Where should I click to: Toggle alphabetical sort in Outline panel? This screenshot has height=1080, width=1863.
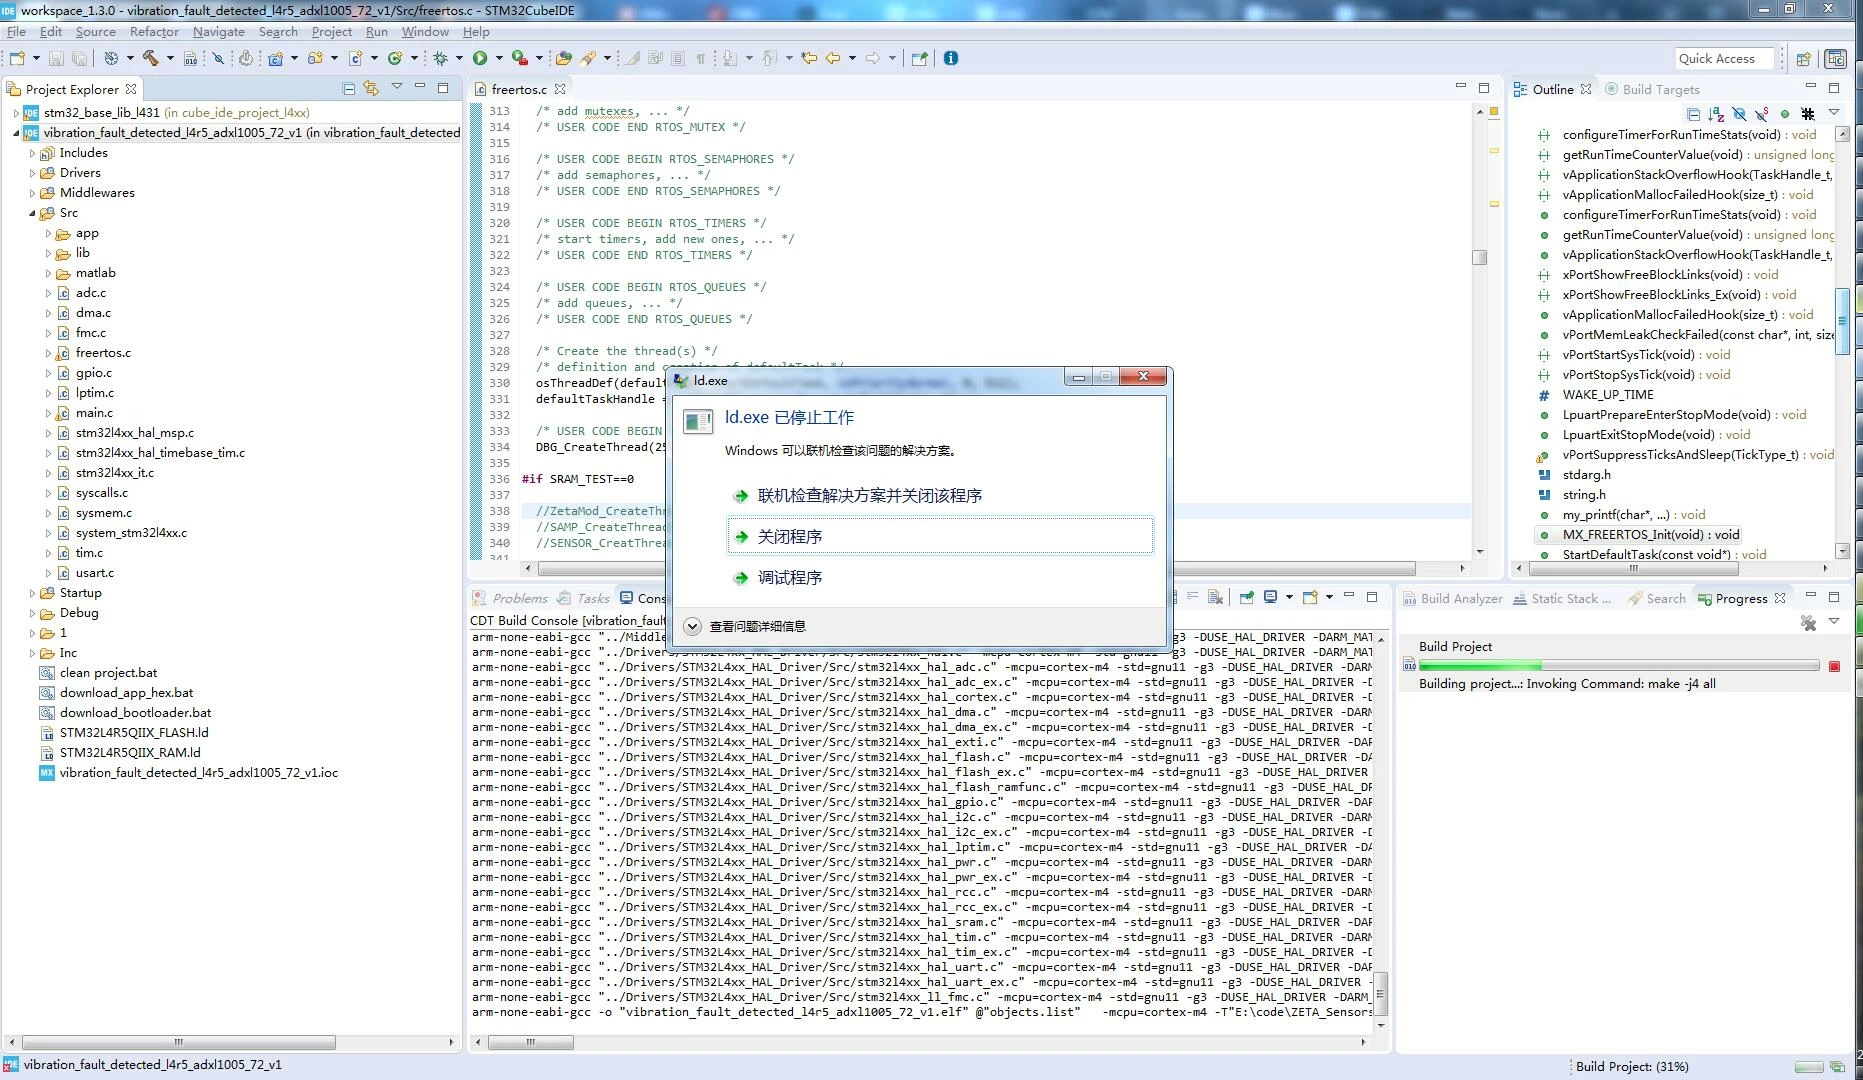click(1717, 114)
